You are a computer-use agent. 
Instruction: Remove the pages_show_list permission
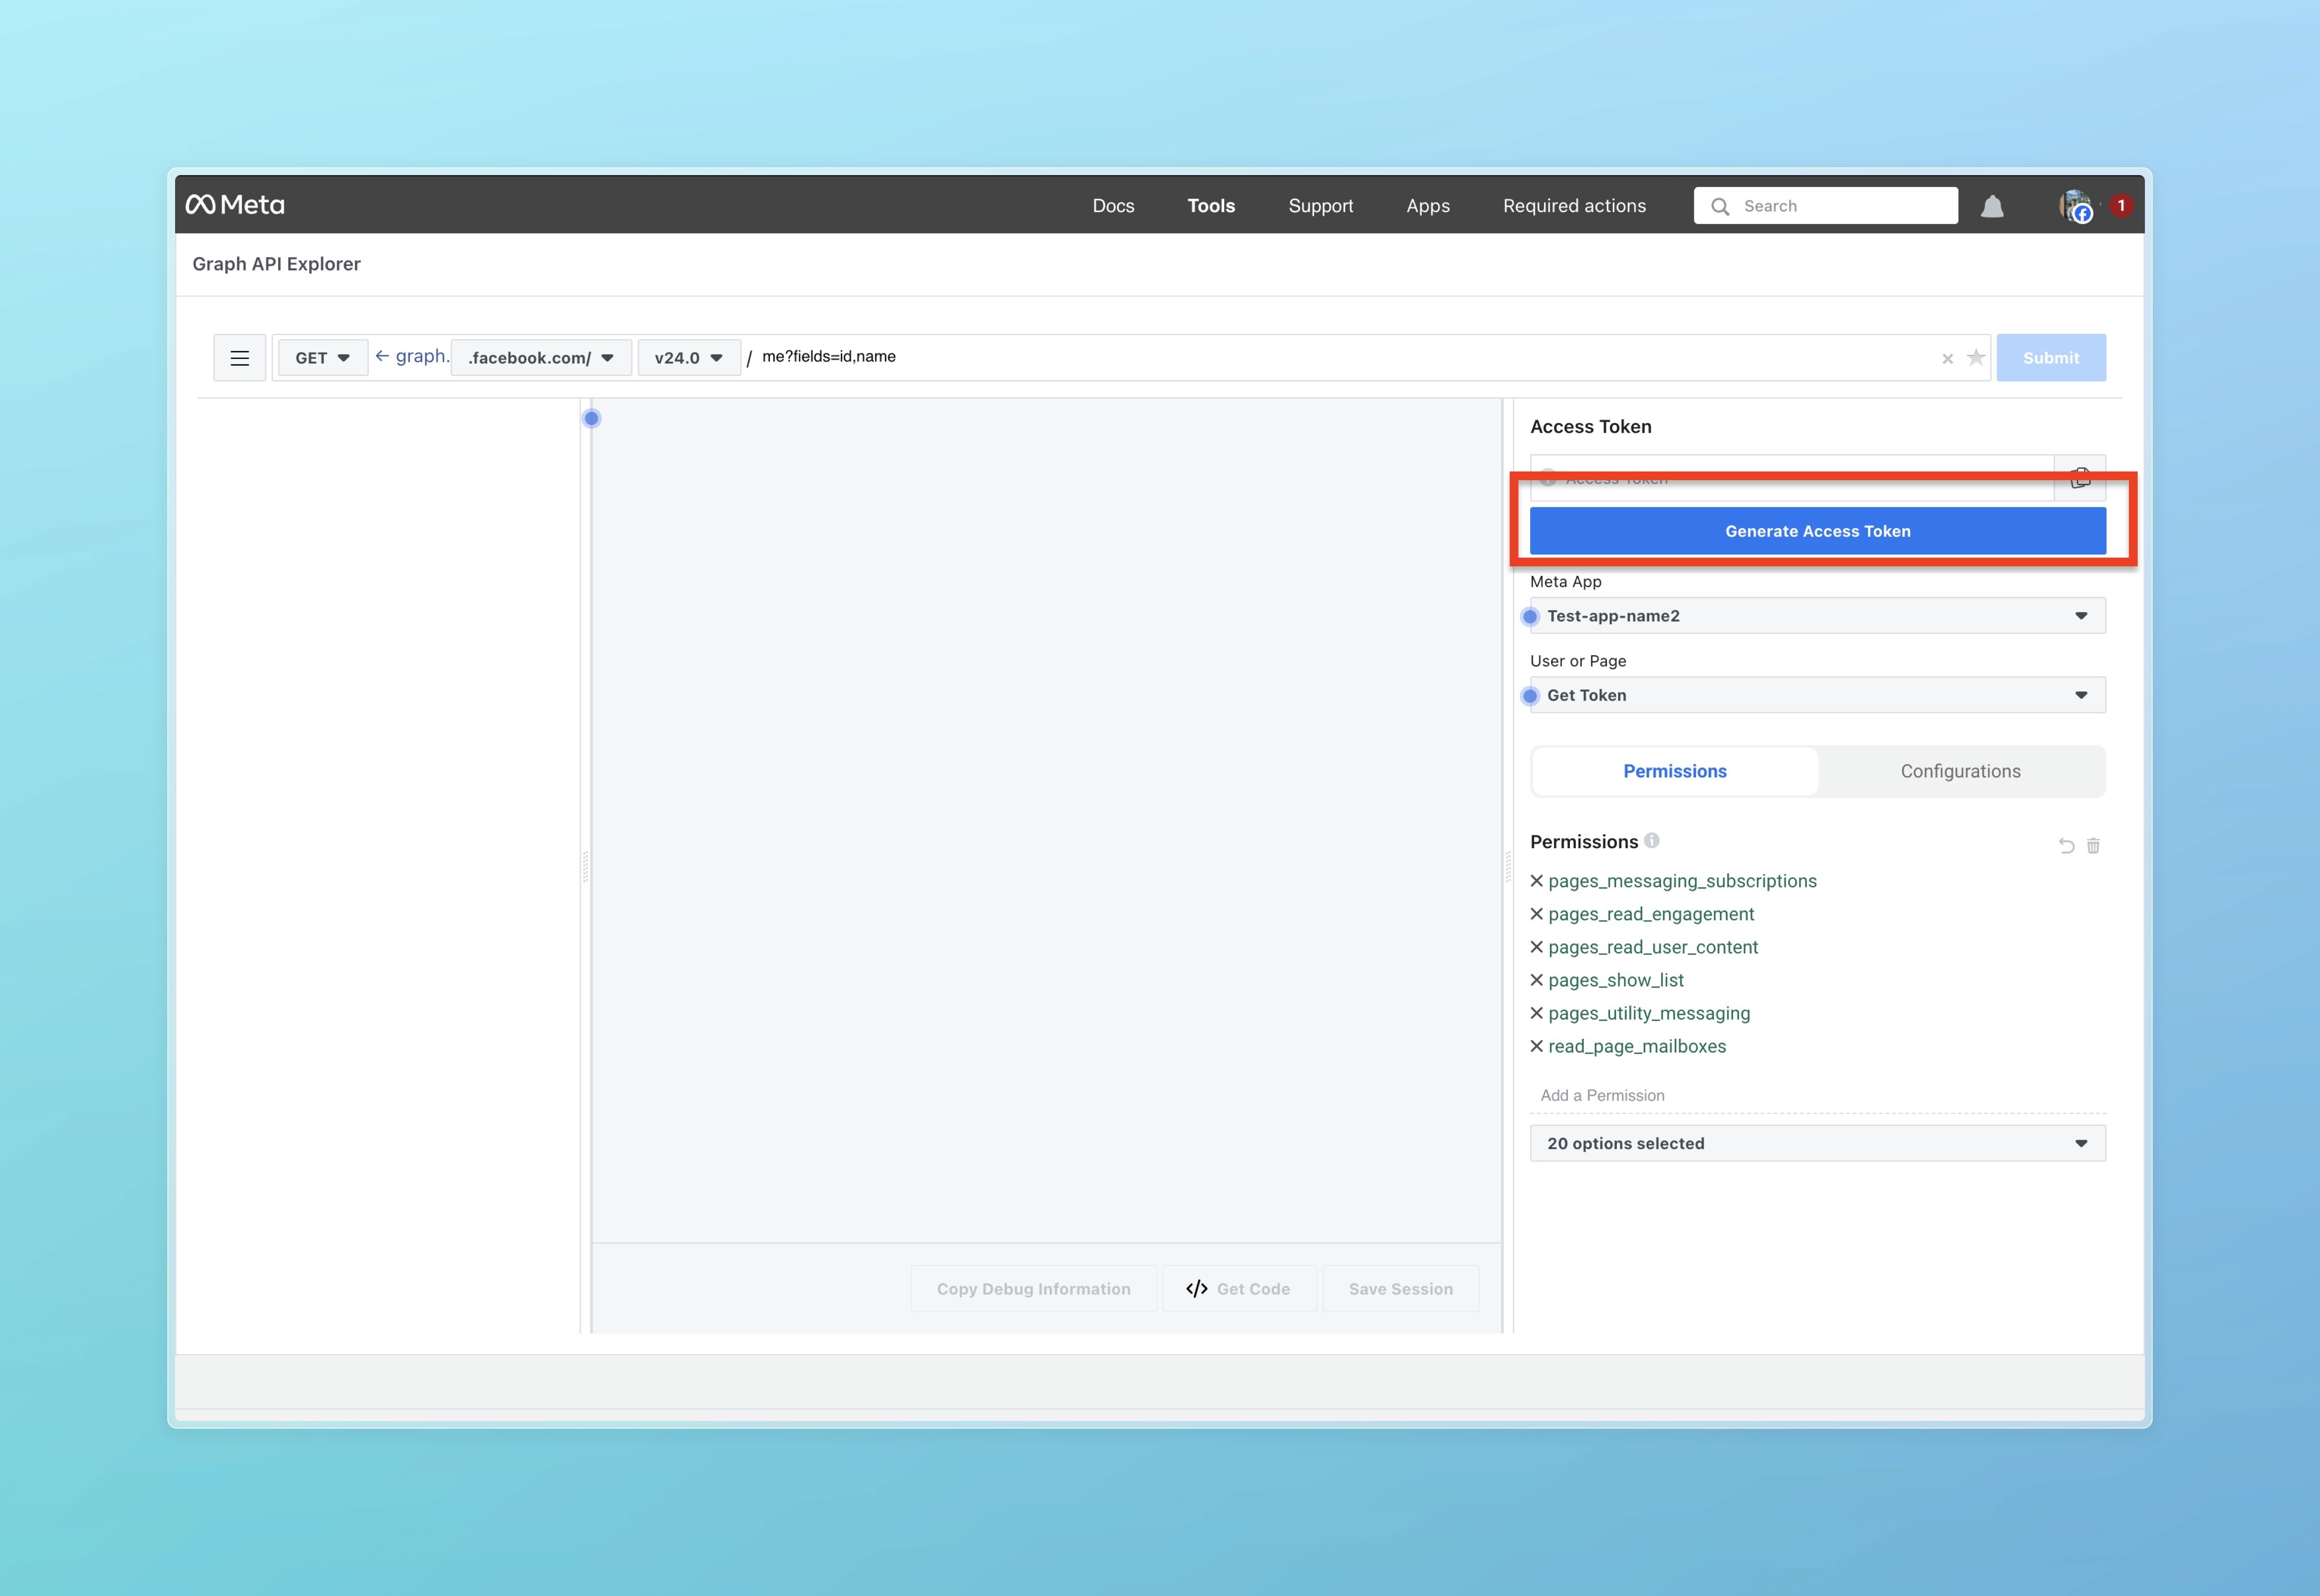click(1537, 980)
